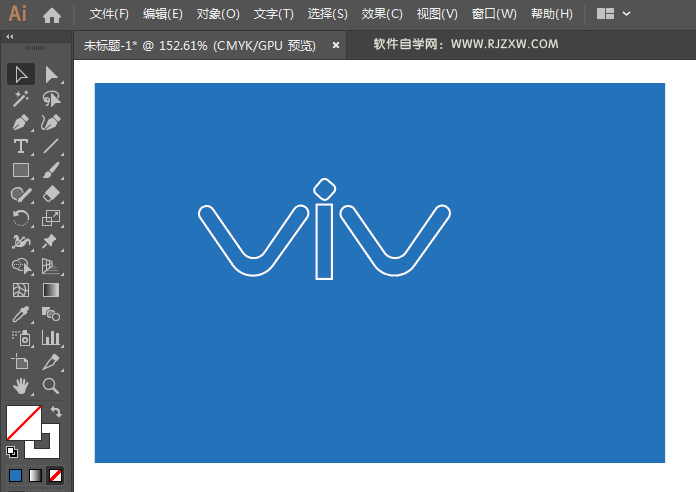The width and height of the screenshot is (696, 492).
Task: Choose the Magic Wand tool
Action: pyautogui.click(x=21, y=99)
